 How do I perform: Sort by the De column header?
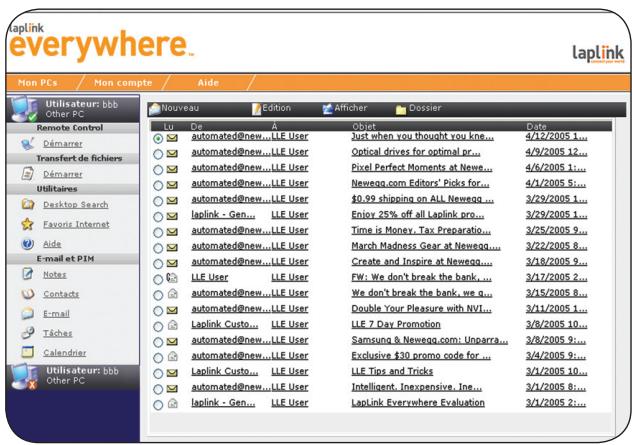point(196,127)
